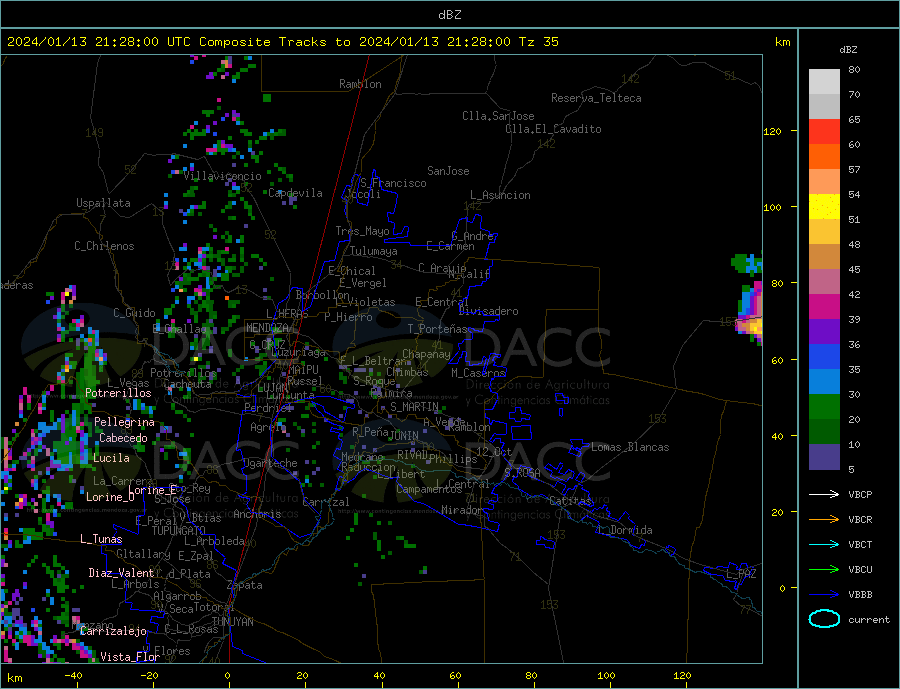Click the Clla.El_Cavadito place label

click(553, 129)
